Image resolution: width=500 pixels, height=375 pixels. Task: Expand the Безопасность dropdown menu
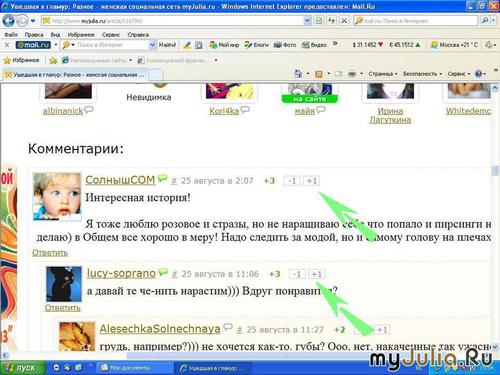(422, 74)
